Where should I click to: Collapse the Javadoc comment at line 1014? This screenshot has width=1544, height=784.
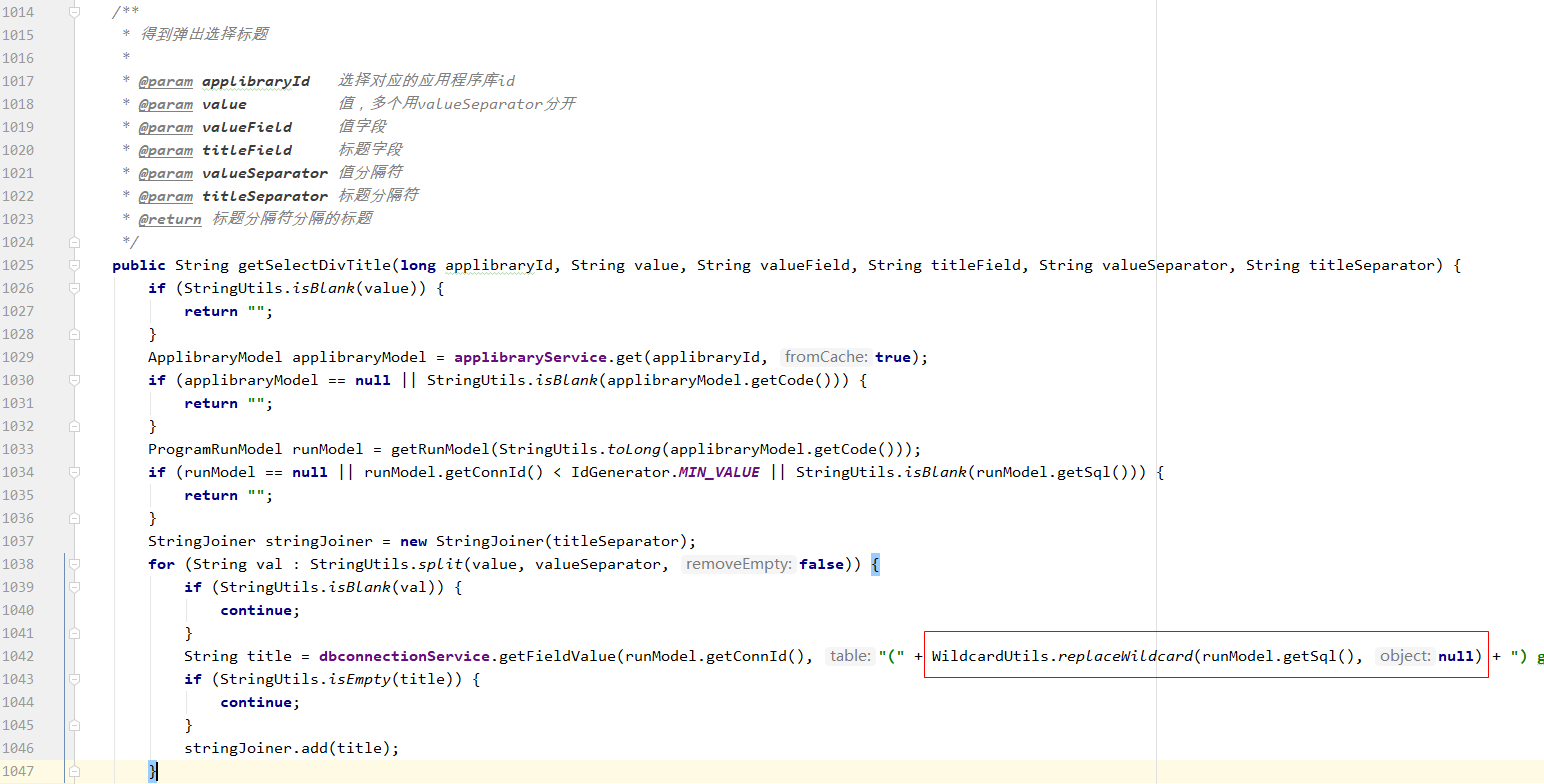[74, 12]
